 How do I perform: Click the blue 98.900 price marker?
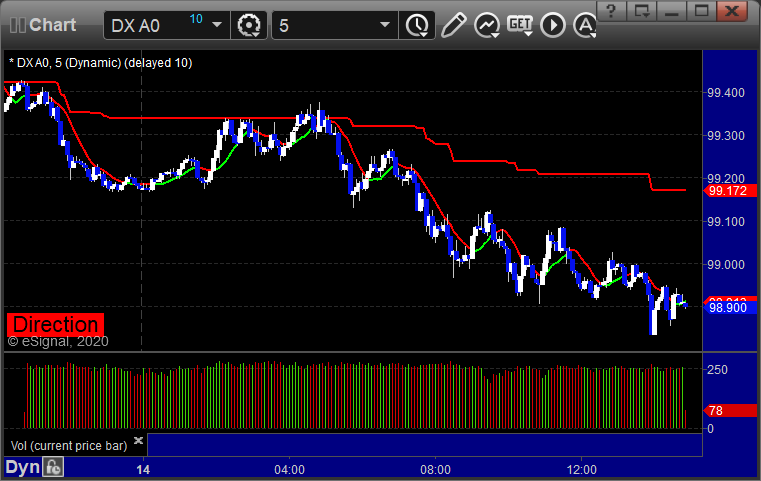(730, 307)
